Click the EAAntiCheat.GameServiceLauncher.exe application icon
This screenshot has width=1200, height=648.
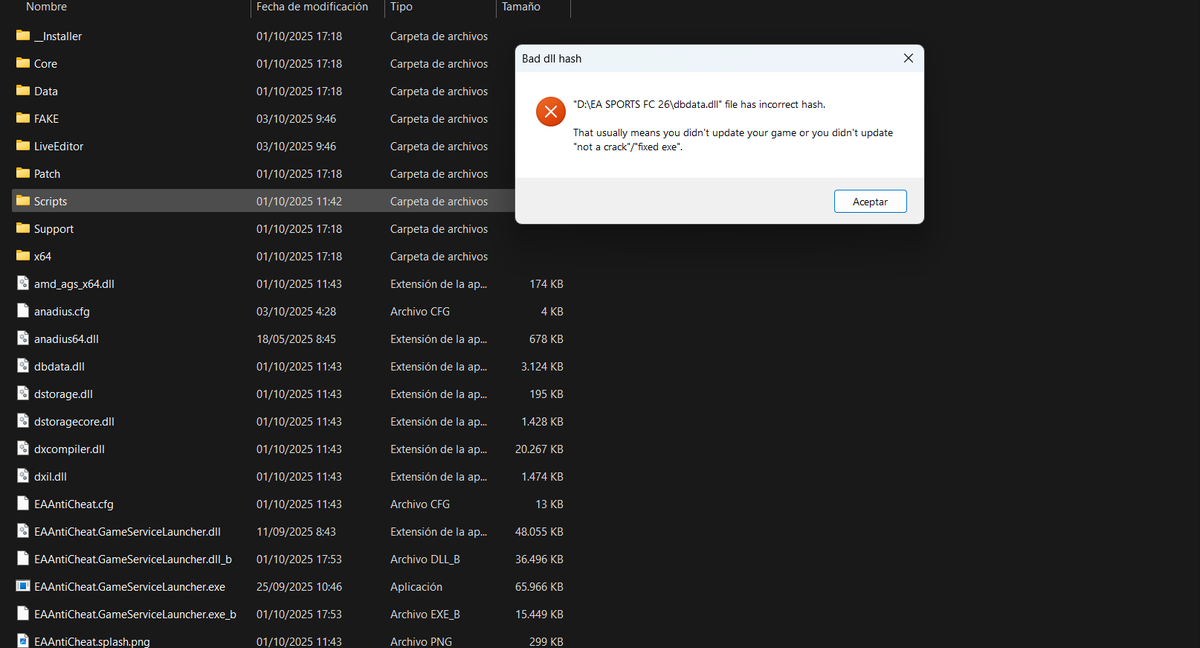[23, 586]
